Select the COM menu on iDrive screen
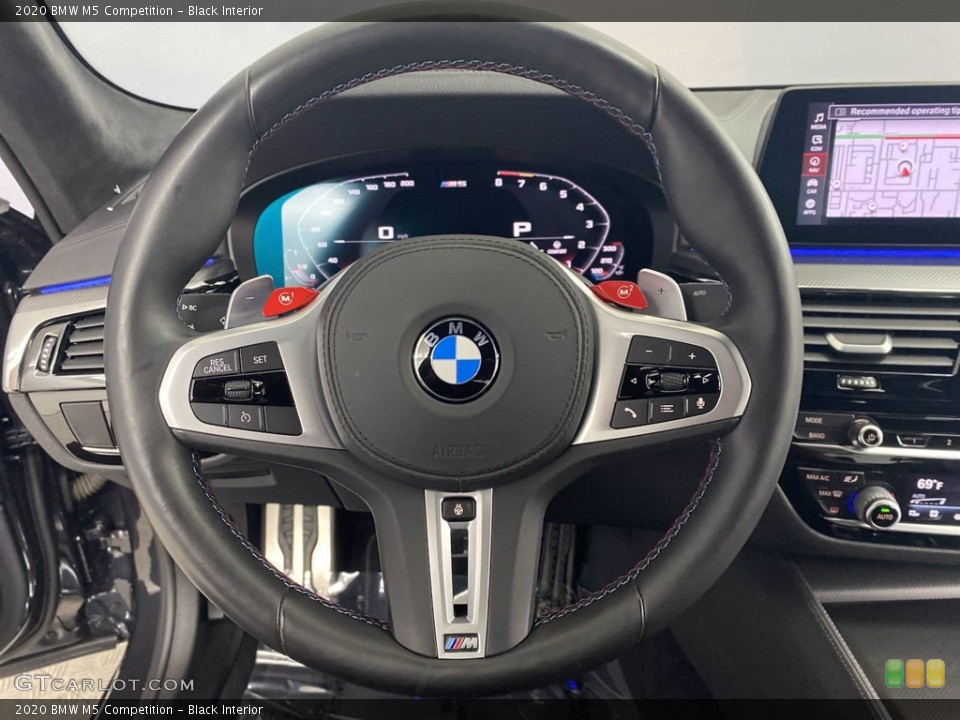Screen dimensions: 960x720 [x=817, y=143]
